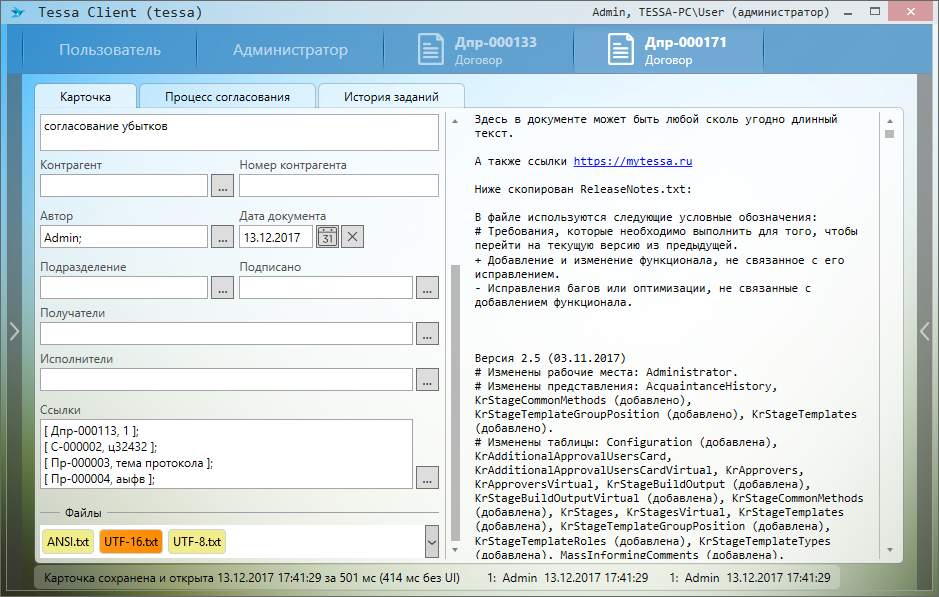The image size is (939, 597).
Task: Click the date field 13.12.2017
Action: click(x=276, y=237)
